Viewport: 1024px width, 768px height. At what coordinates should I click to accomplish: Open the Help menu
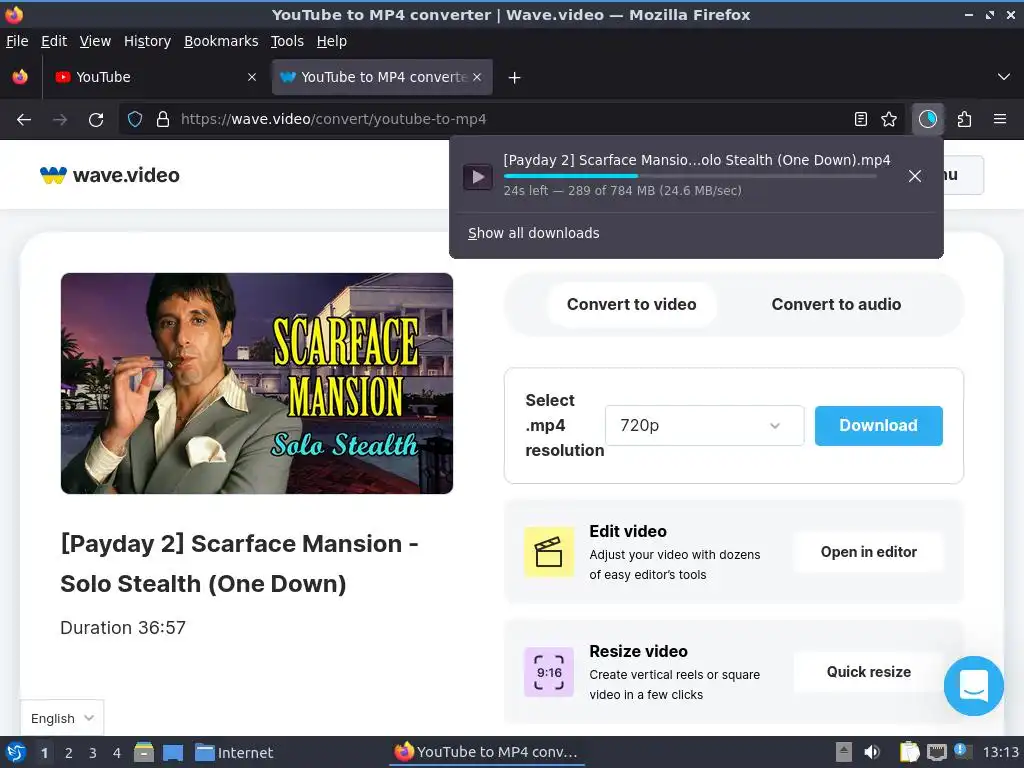click(x=331, y=41)
